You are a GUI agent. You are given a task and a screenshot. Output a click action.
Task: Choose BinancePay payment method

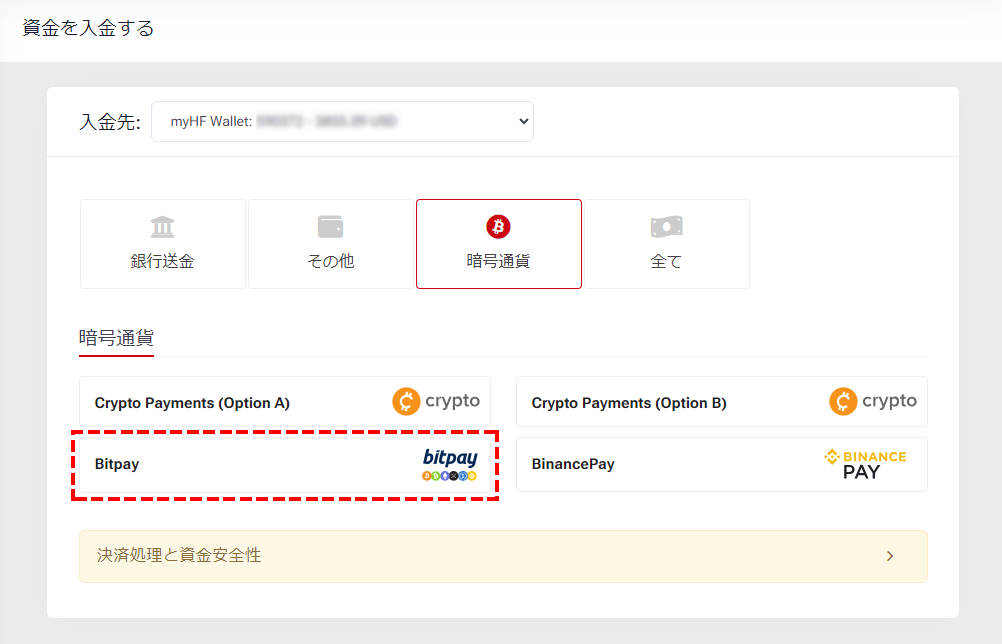(x=721, y=464)
